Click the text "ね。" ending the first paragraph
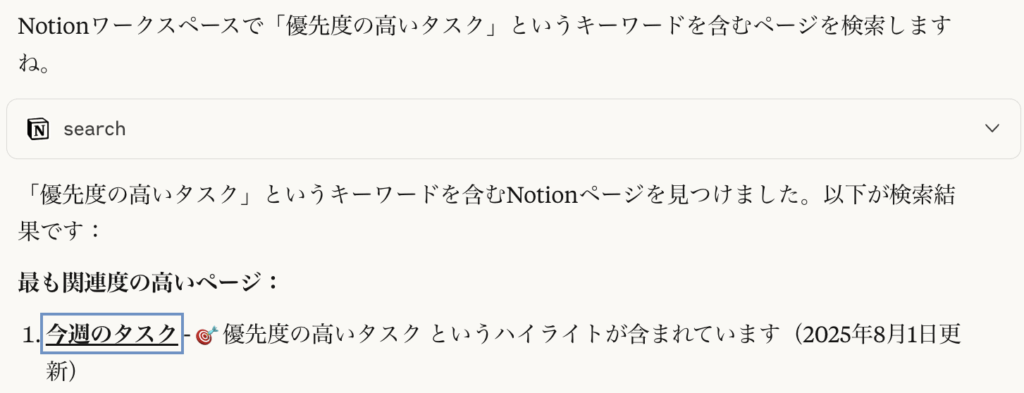The width and height of the screenshot is (1024, 393). [x=35, y=63]
